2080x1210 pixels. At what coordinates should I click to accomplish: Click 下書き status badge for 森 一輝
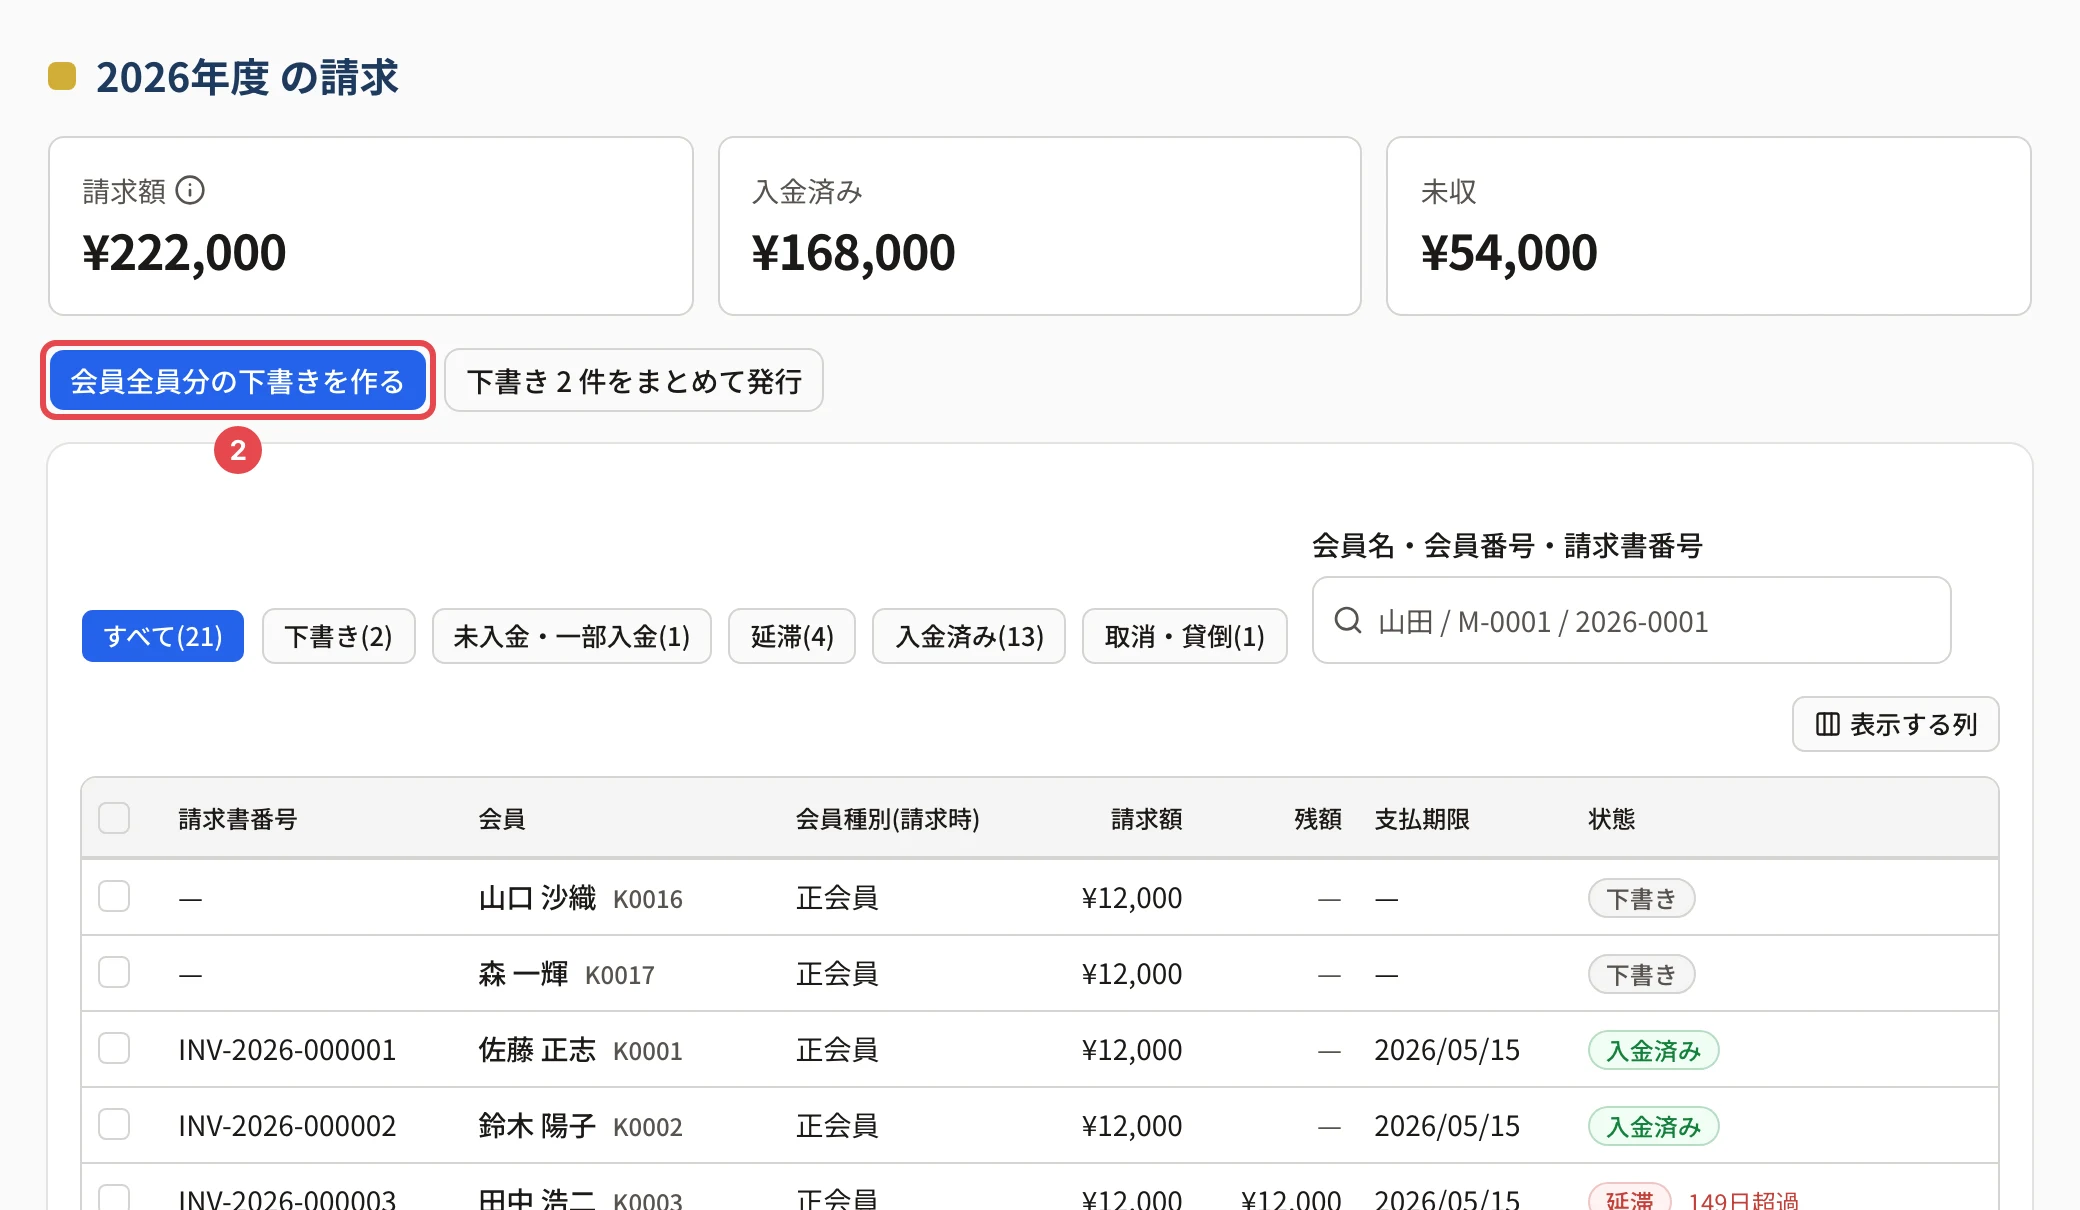pyautogui.click(x=1641, y=974)
